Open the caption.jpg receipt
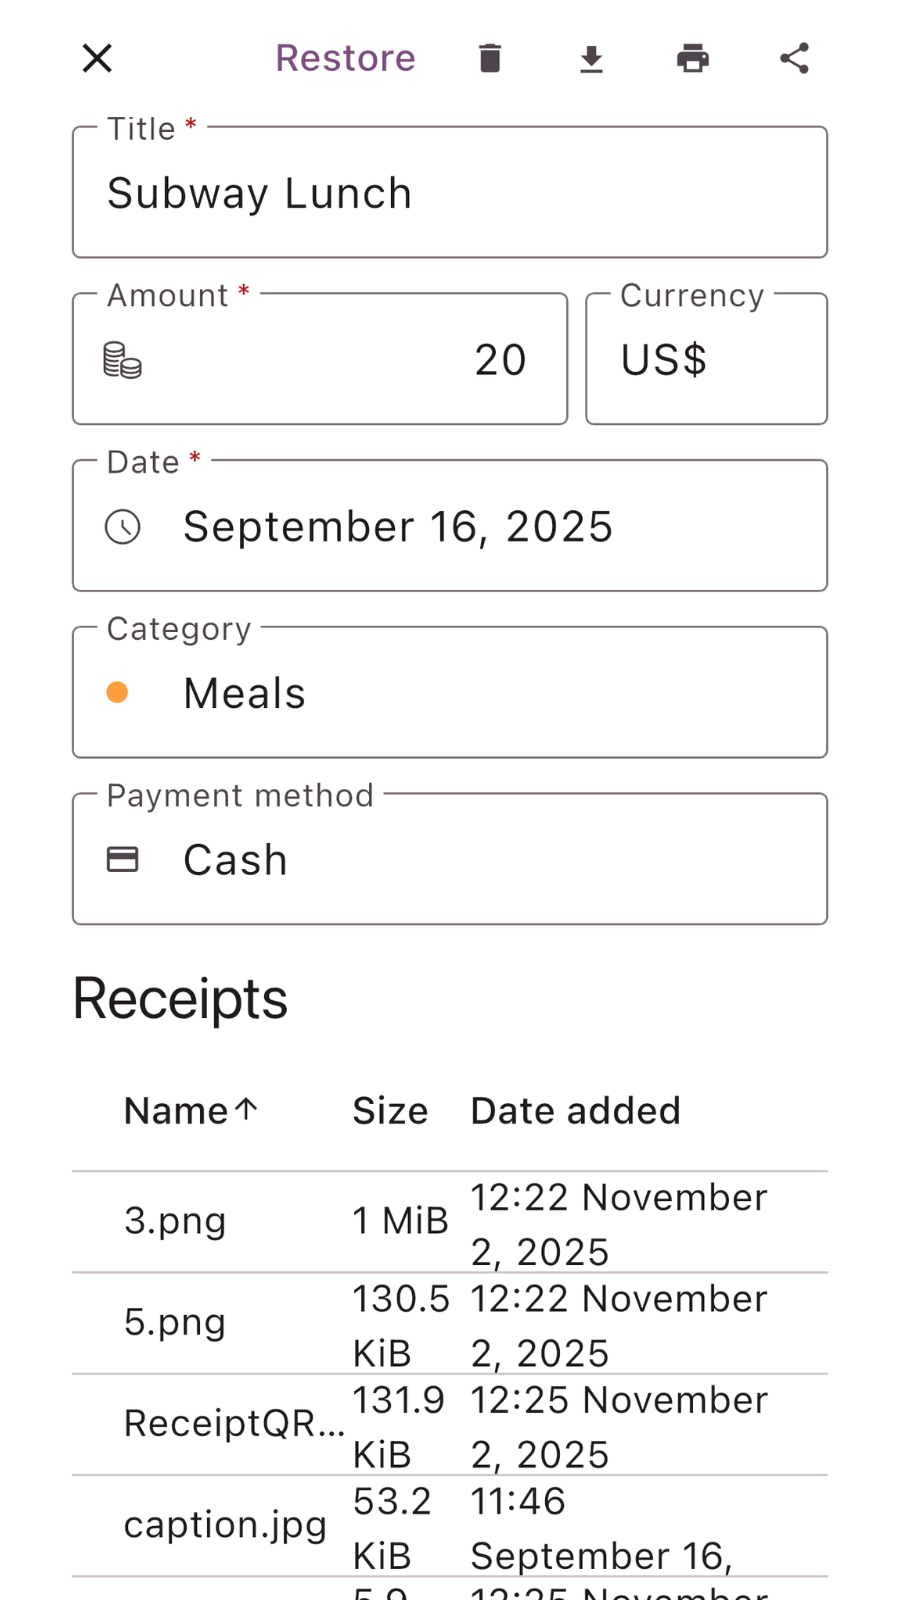Image resolution: width=900 pixels, height=1600 pixels. tap(225, 1525)
